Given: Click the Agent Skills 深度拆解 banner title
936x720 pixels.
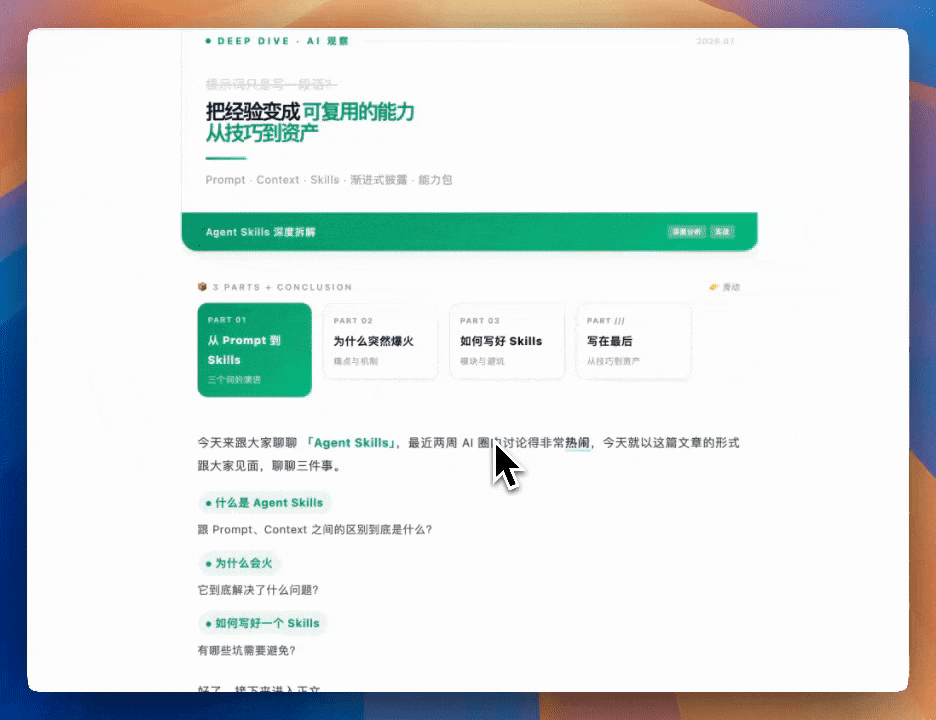Looking at the screenshot, I should click(261, 232).
